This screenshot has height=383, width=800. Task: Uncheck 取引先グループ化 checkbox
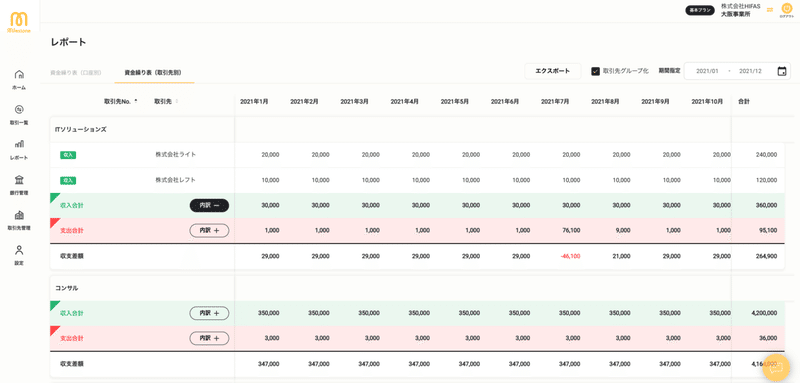(x=595, y=71)
